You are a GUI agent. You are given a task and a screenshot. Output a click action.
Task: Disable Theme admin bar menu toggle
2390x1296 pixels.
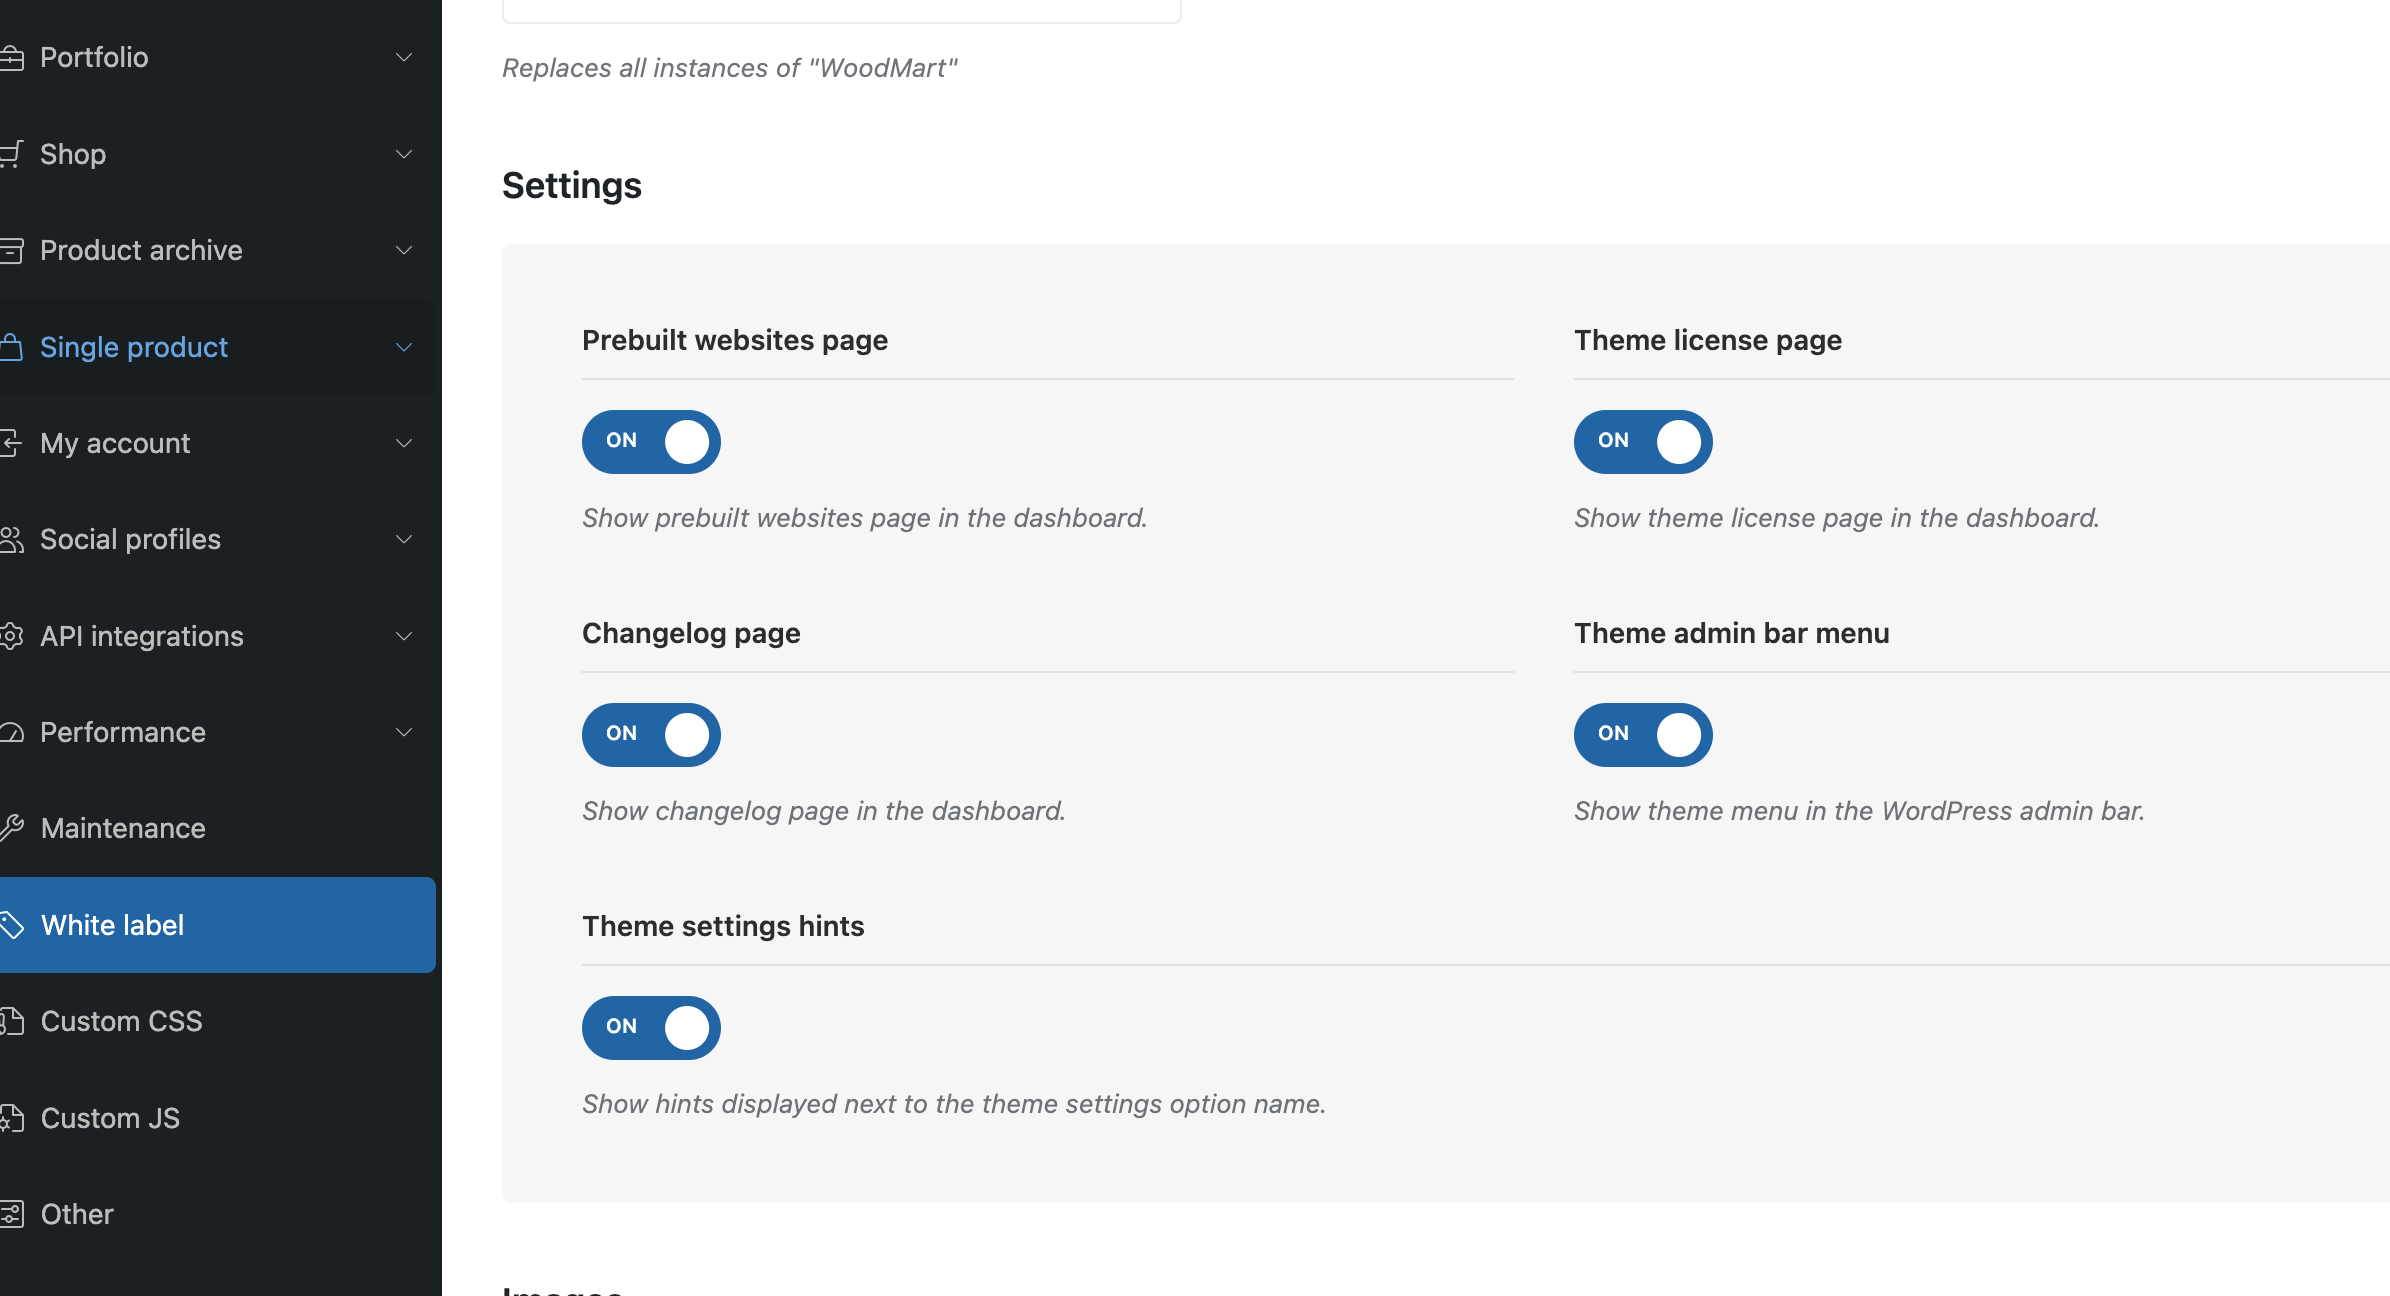click(x=1643, y=735)
